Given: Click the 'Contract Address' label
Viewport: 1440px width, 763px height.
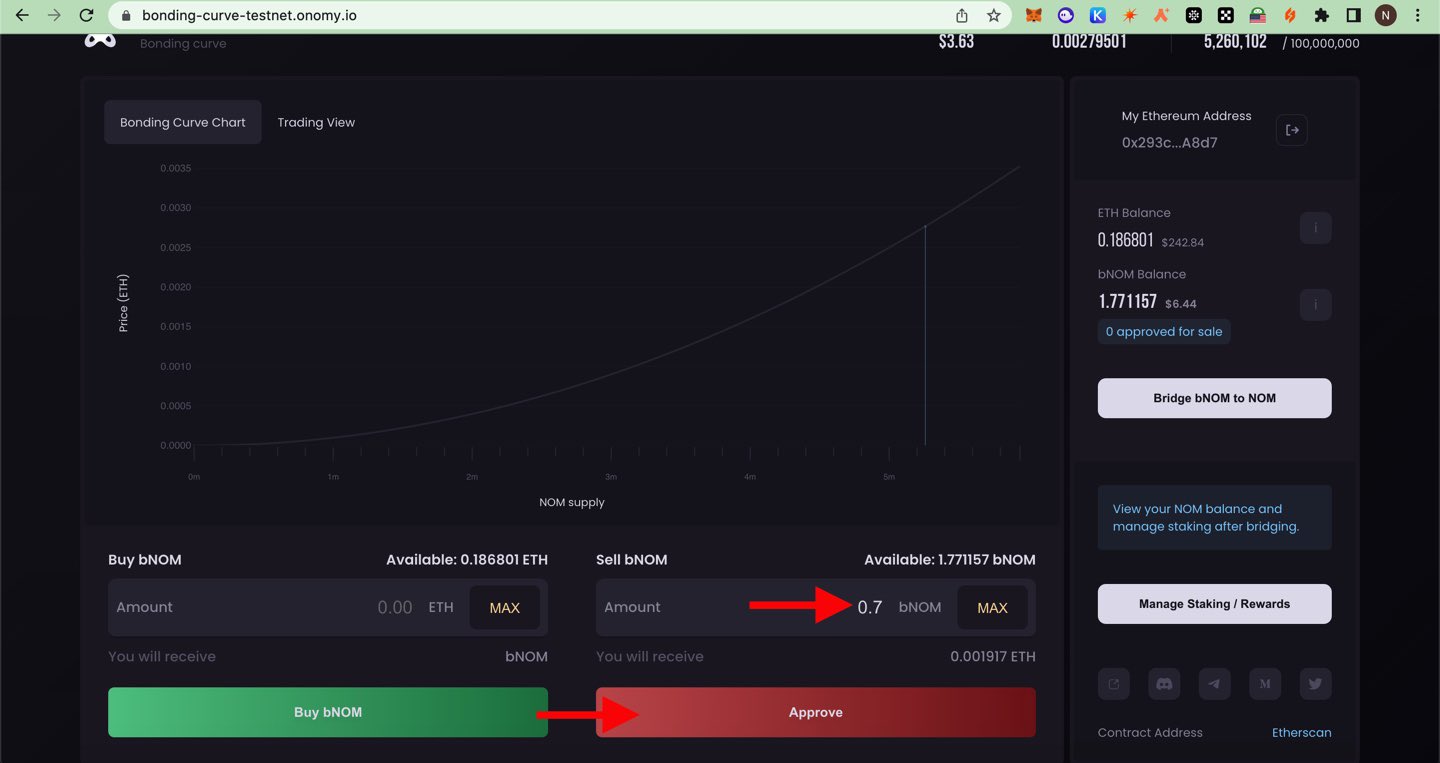Looking at the screenshot, I should click(1150, 733).
